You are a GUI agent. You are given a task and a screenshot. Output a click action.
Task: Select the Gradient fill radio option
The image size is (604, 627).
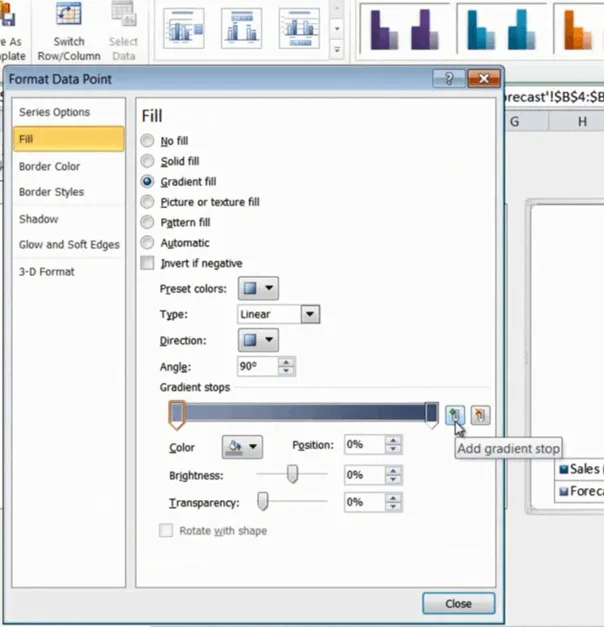coord(147,182)
